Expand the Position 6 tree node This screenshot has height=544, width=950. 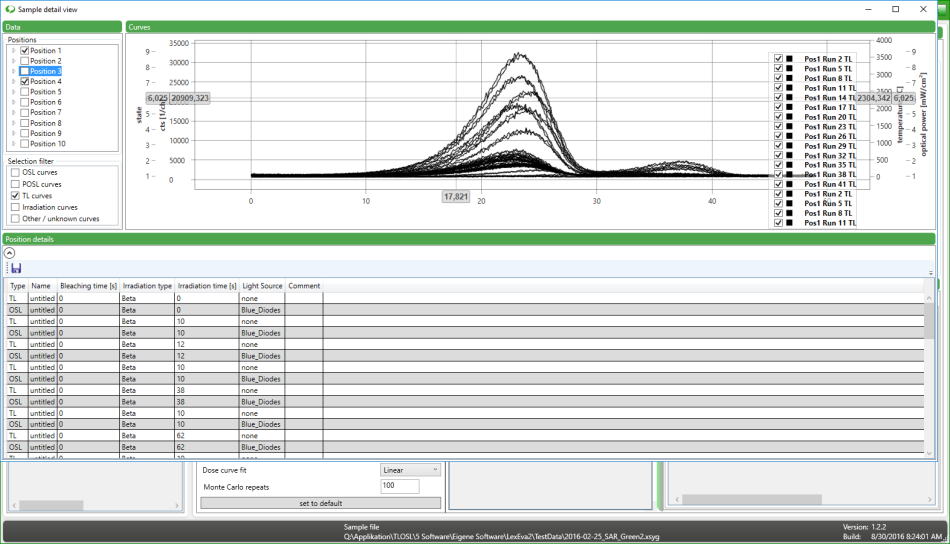click(13, 102)
